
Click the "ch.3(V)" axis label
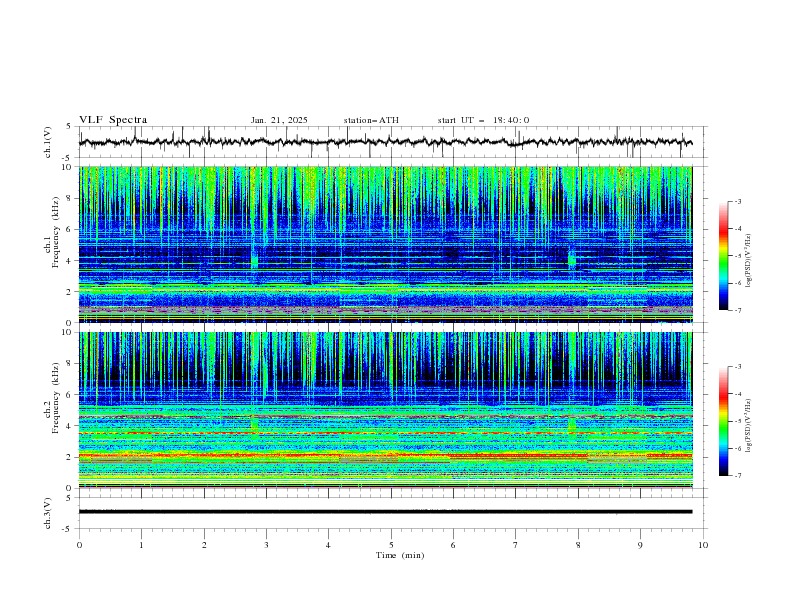click(x=48, y=513)
